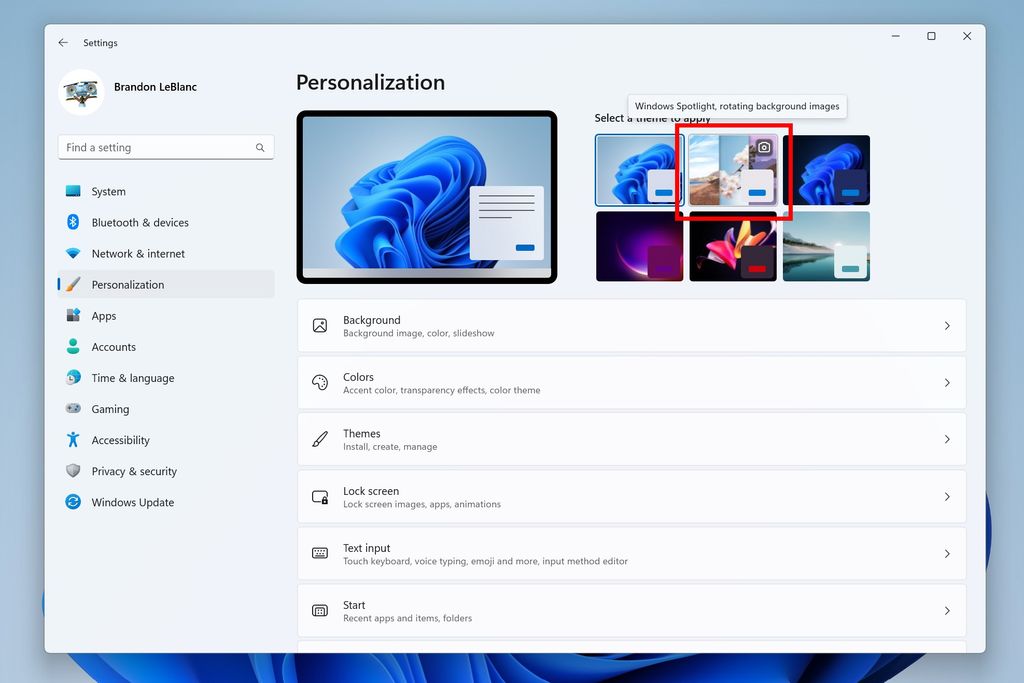Screen dimensions: 1024x683
Task: Click the back arrow at the top
Action: pyautogui.click(x=62, y=42)
